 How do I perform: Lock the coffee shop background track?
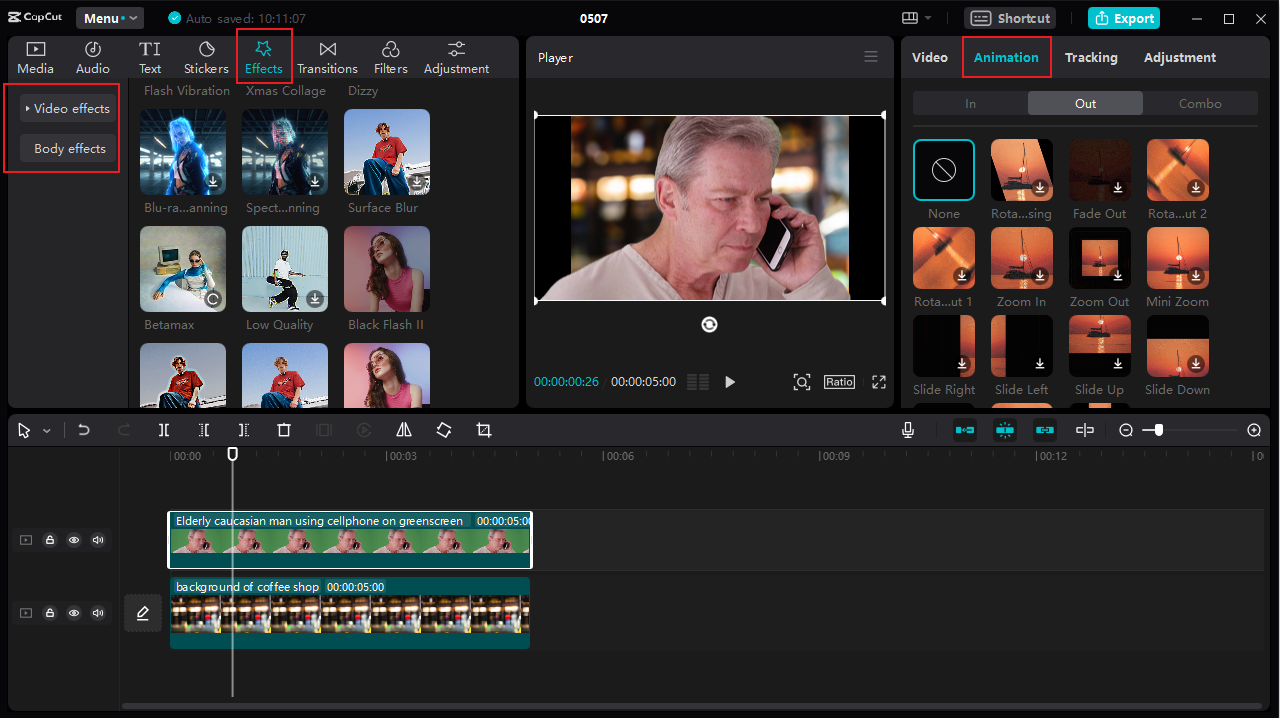pyautogui.click(x=50, y=613)
